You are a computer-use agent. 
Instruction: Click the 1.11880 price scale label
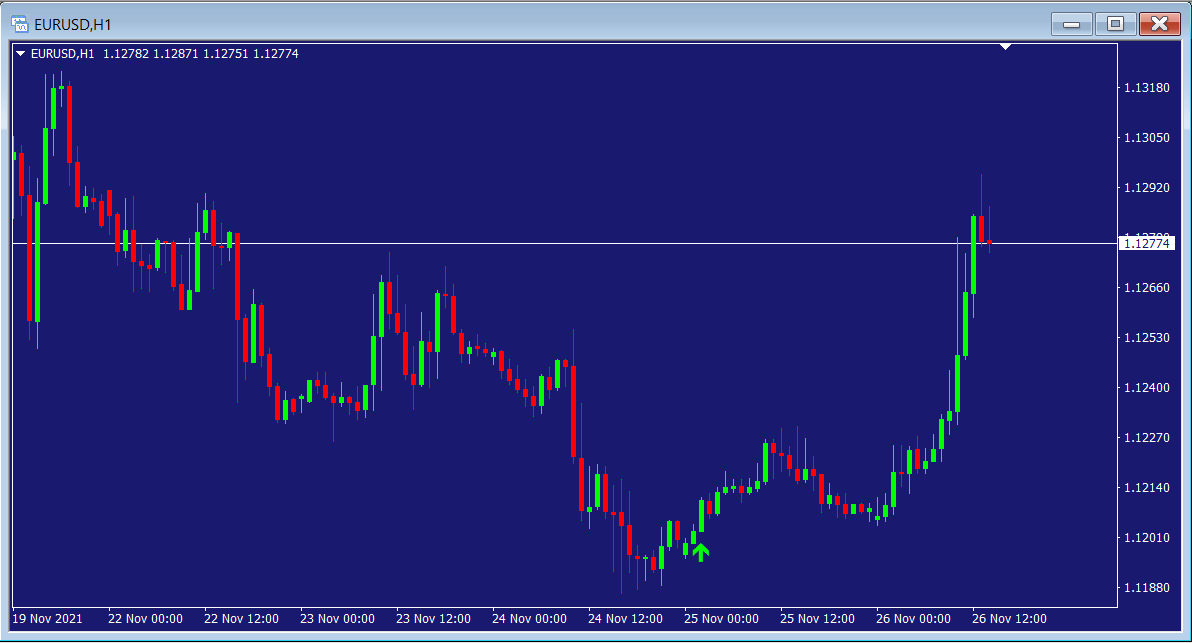tap(1146, 588)
